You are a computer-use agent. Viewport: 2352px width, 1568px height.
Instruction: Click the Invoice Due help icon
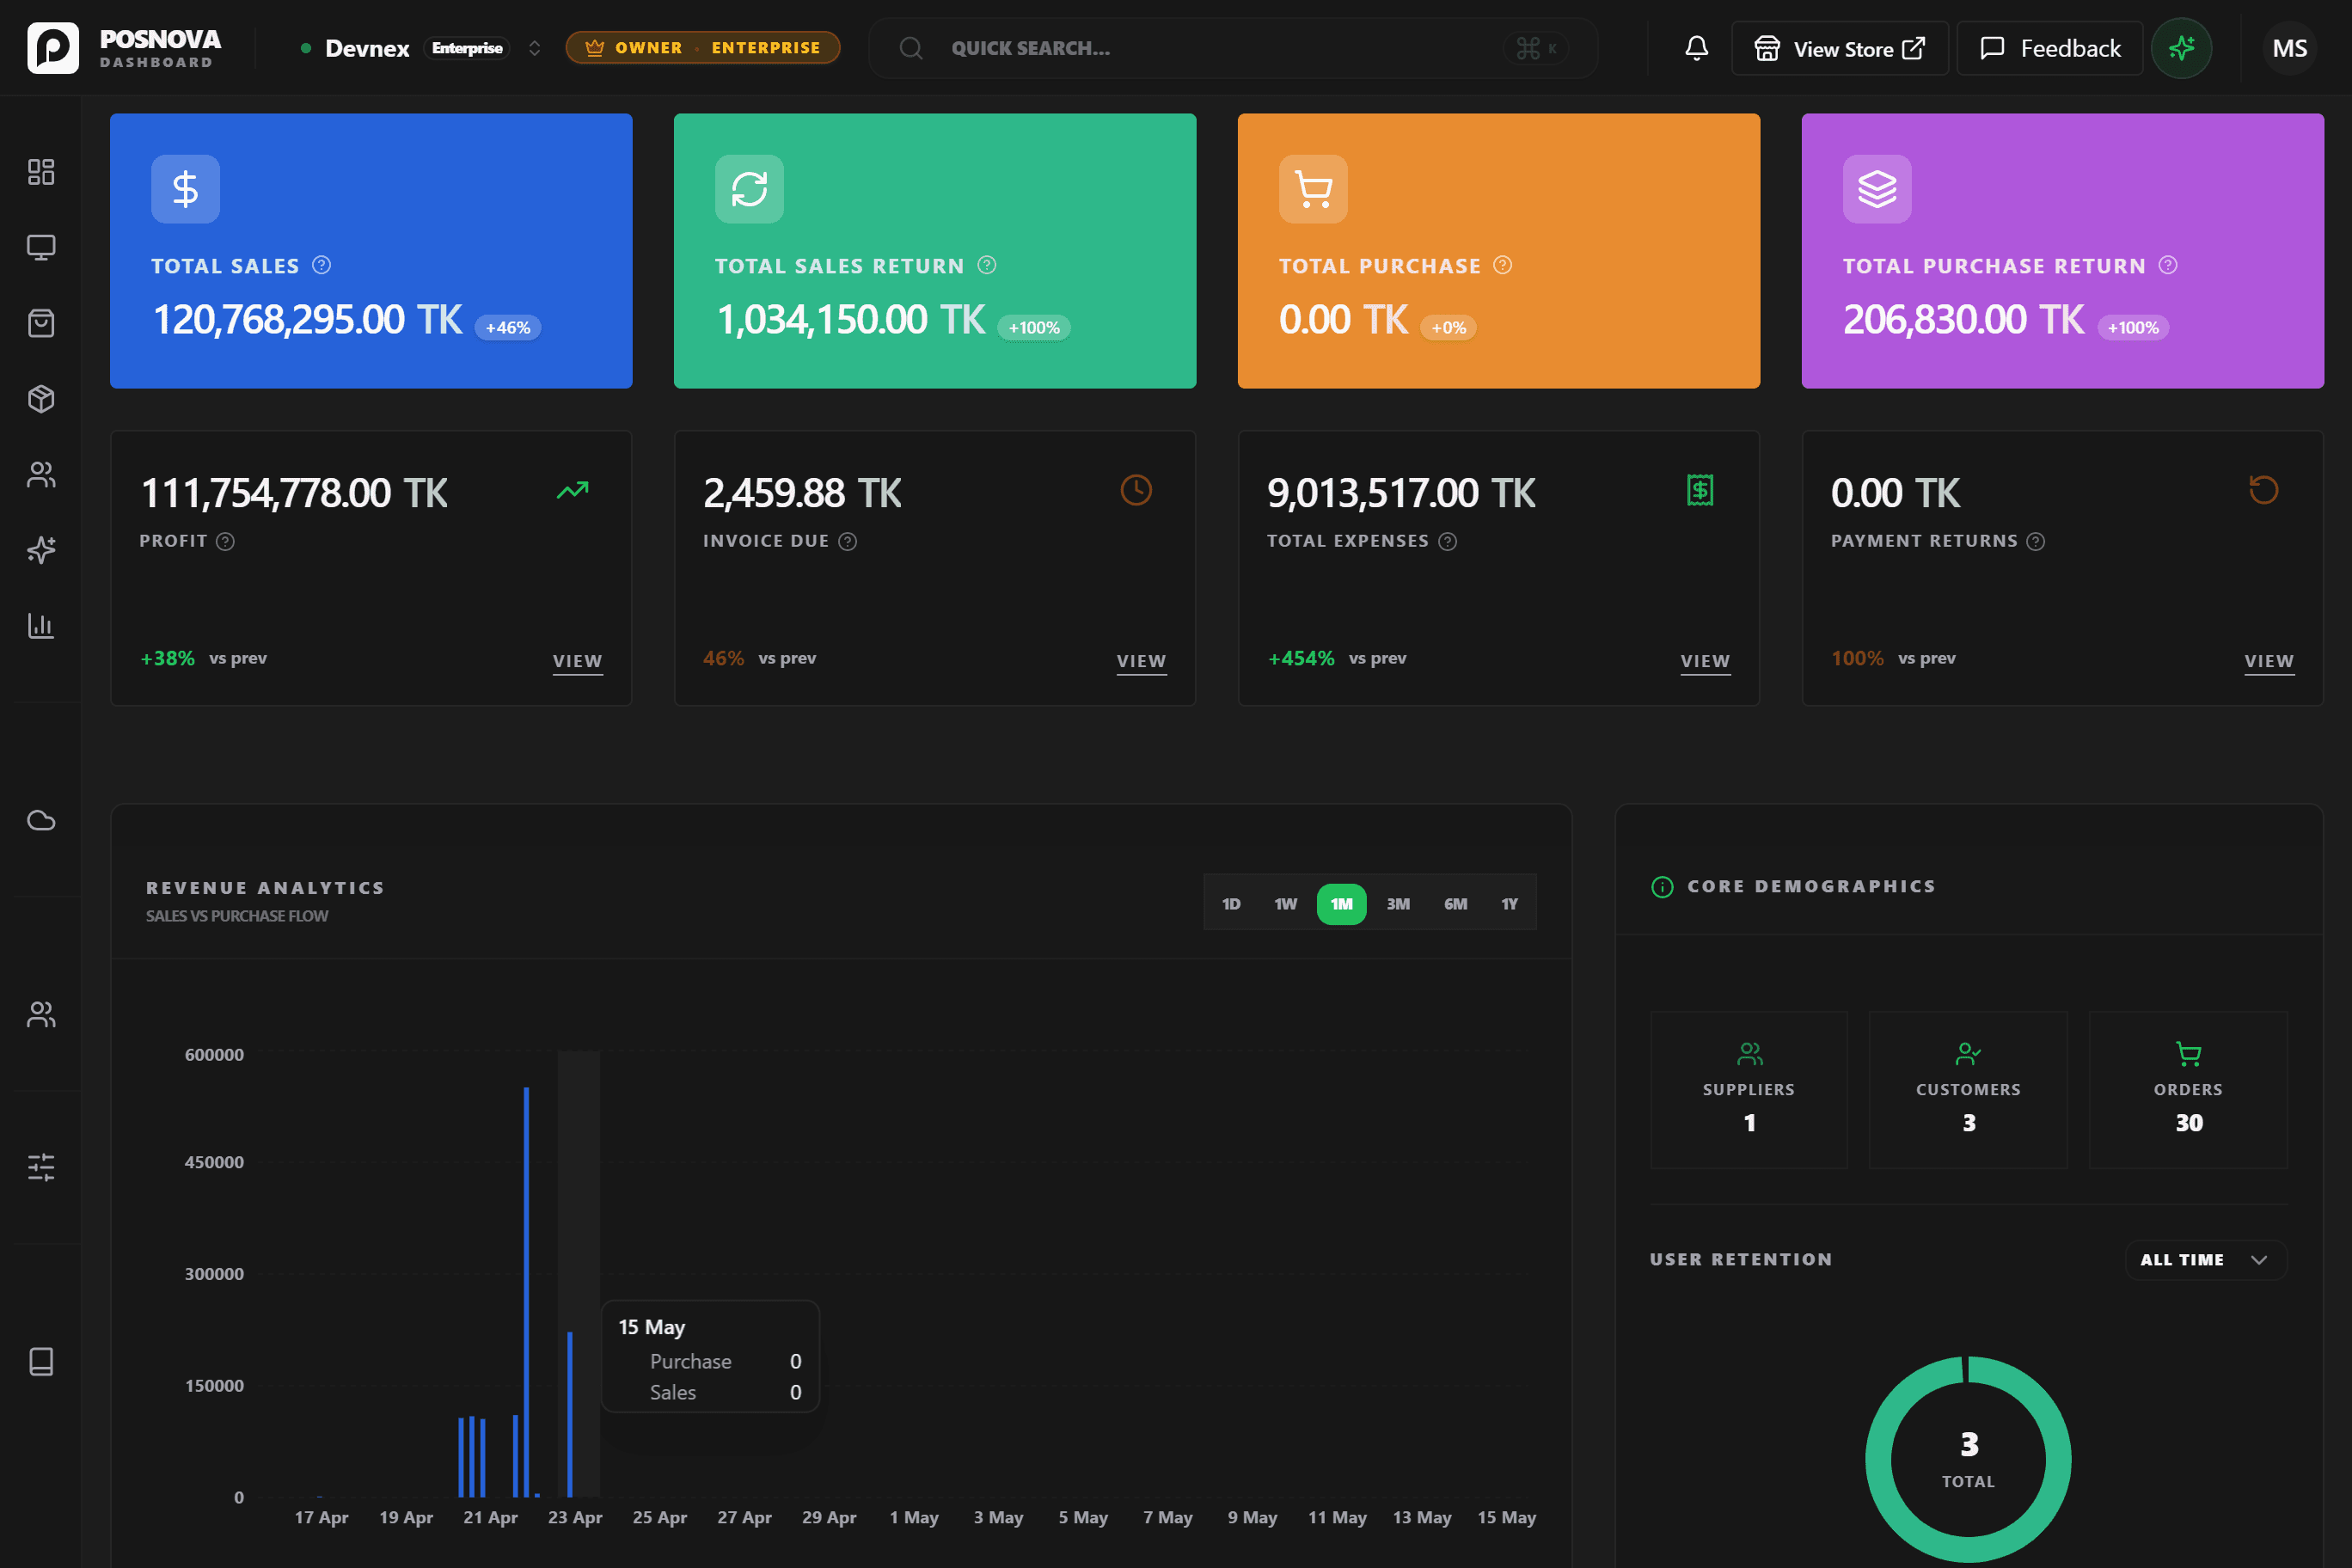[x=848, y=542]
